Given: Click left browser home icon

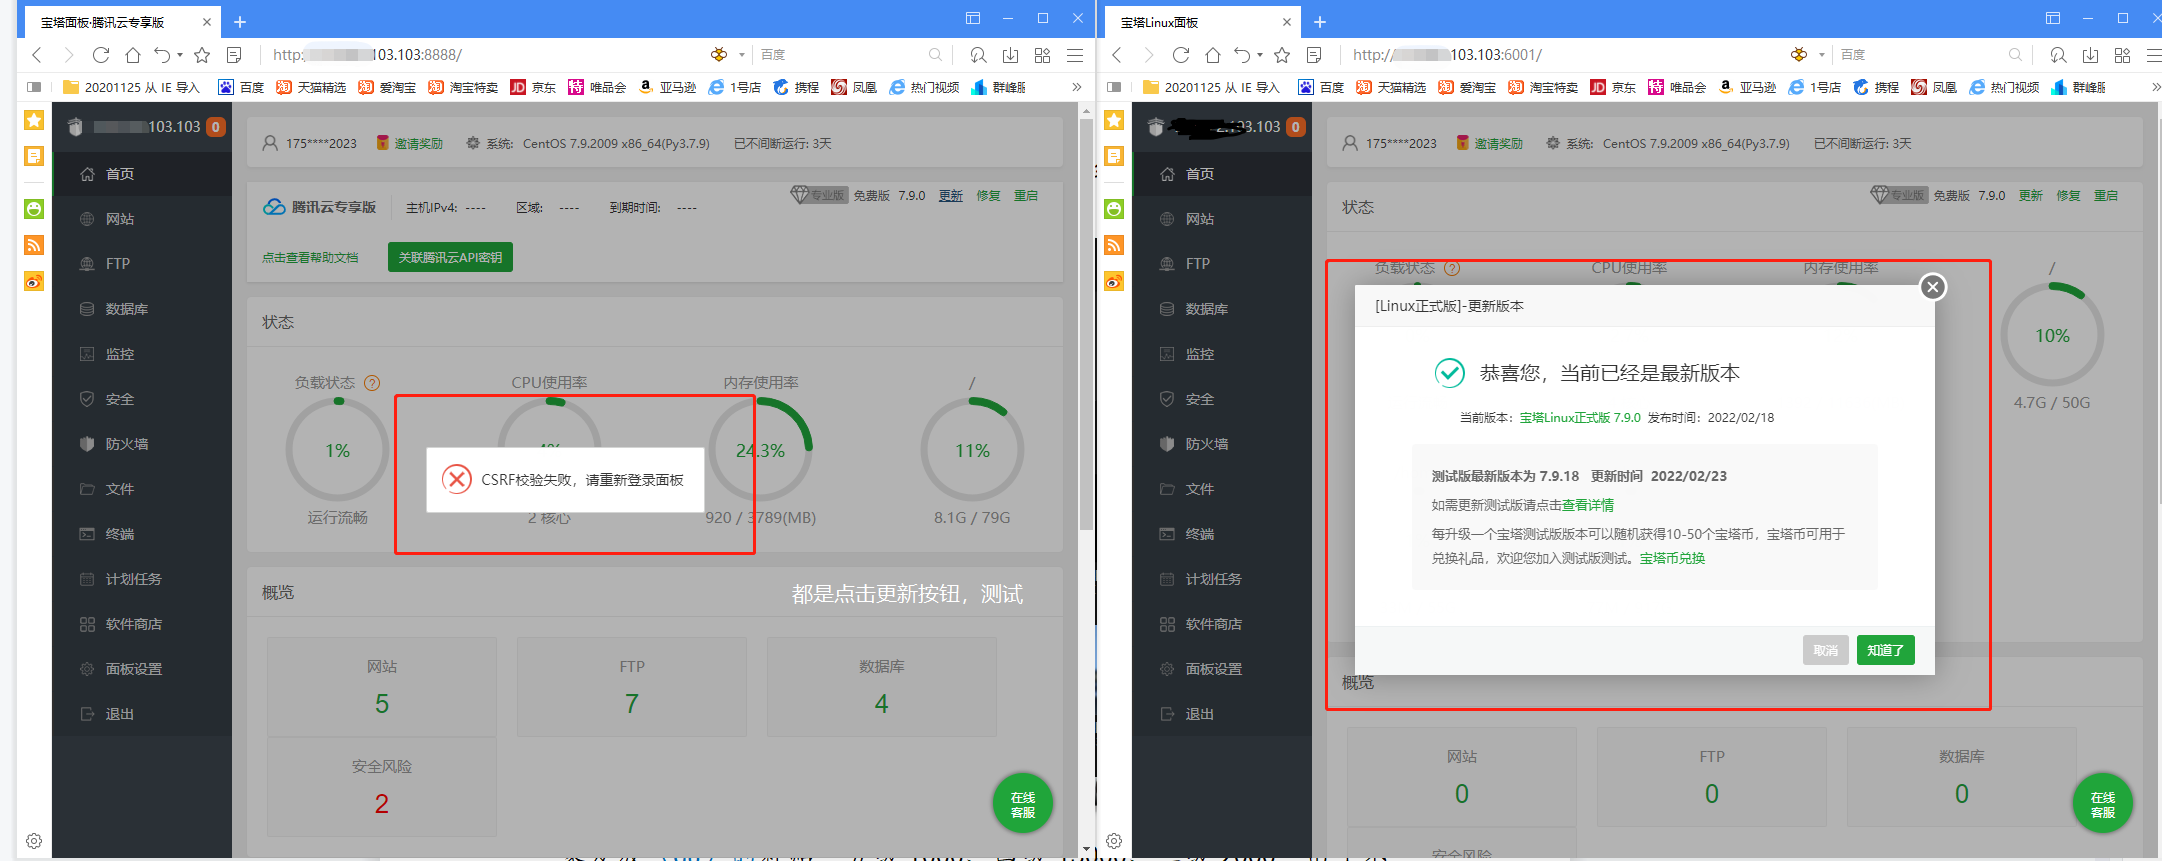Looking at the screenshot, I should tap(132, 55).
